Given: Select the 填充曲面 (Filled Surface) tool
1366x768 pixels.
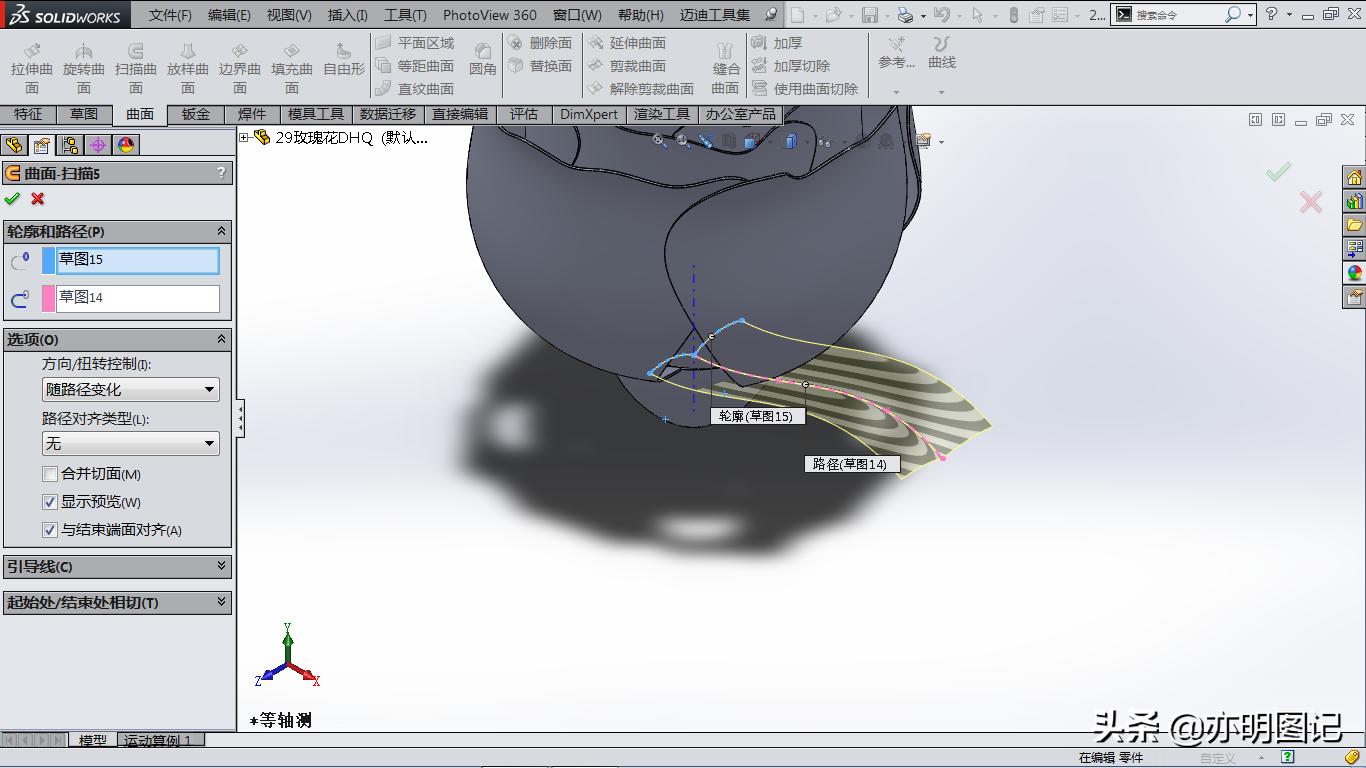Looking at the screenshot, I should [292, 62].
